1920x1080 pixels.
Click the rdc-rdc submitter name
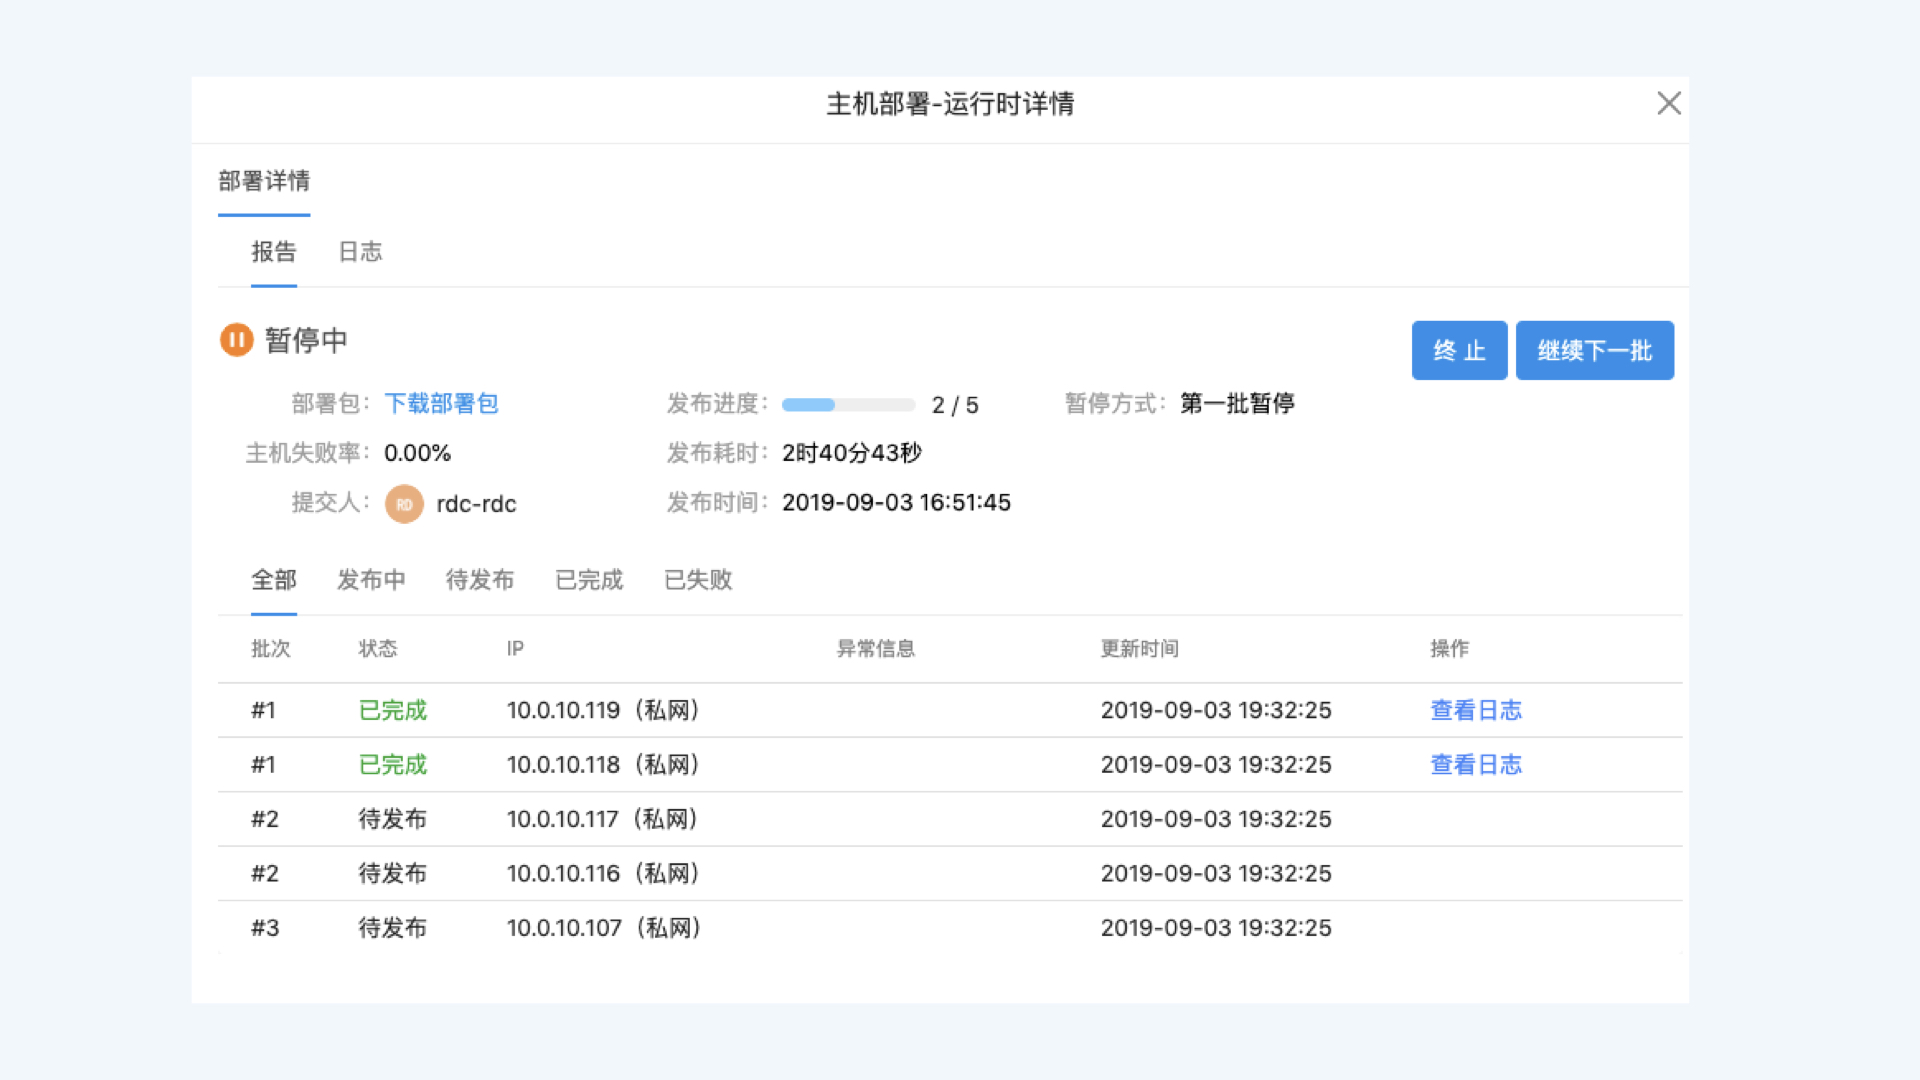point(476,504)
